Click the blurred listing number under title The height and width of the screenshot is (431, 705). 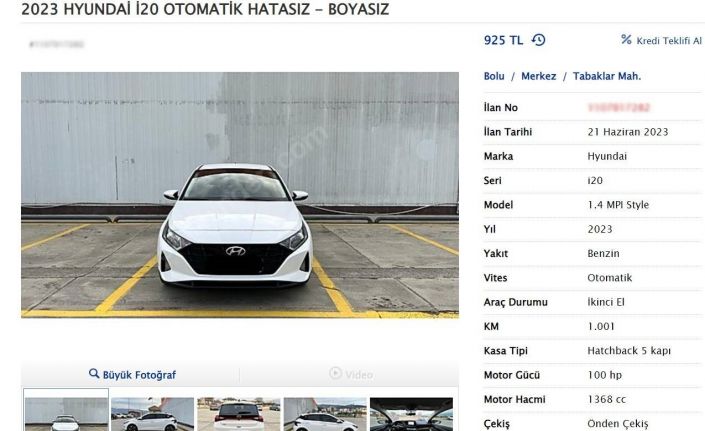56,45
